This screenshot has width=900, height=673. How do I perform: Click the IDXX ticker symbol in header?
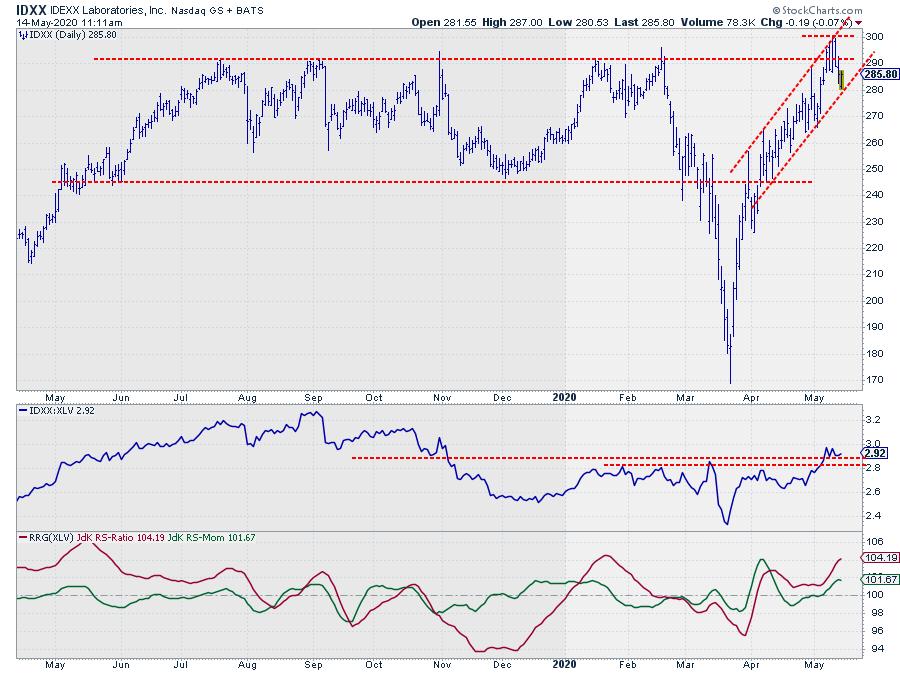tap(33, 7)
